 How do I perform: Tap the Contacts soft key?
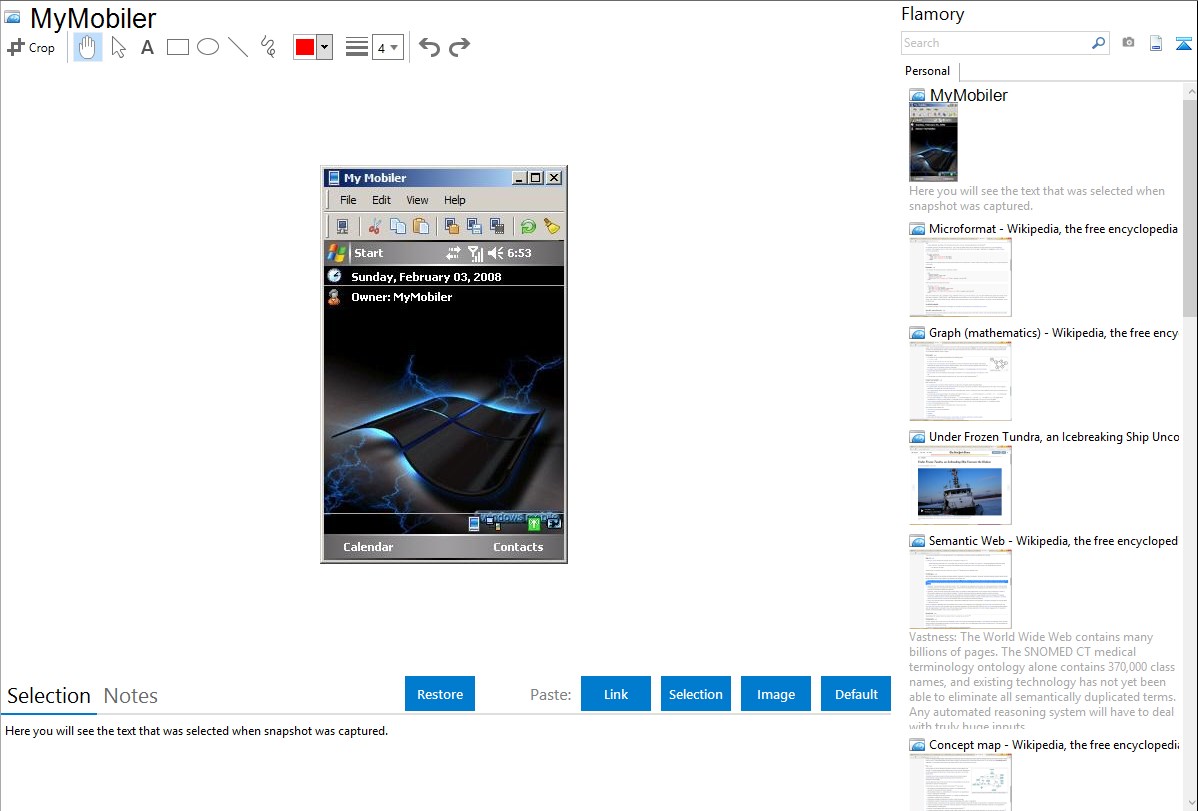point(518,547)
